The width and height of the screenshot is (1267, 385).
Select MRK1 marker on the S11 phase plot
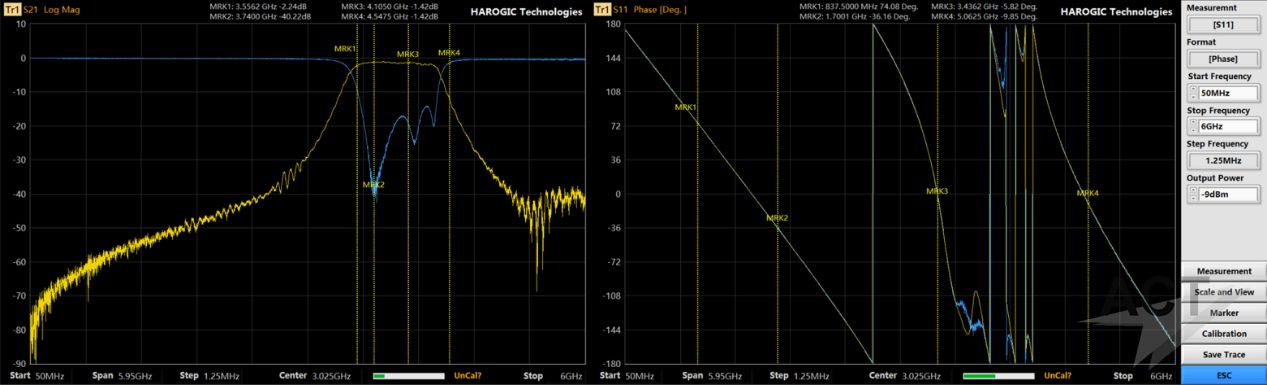686,107
